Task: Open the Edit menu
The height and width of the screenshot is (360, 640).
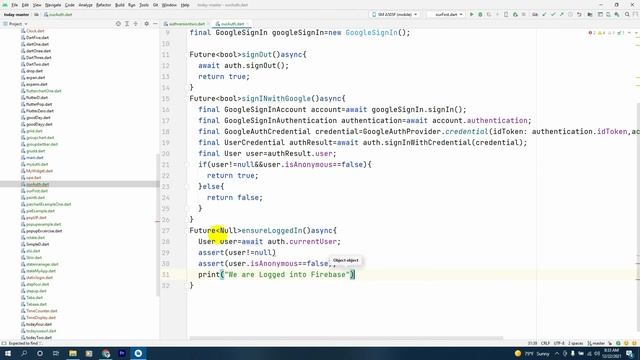Action: point(25,5)
